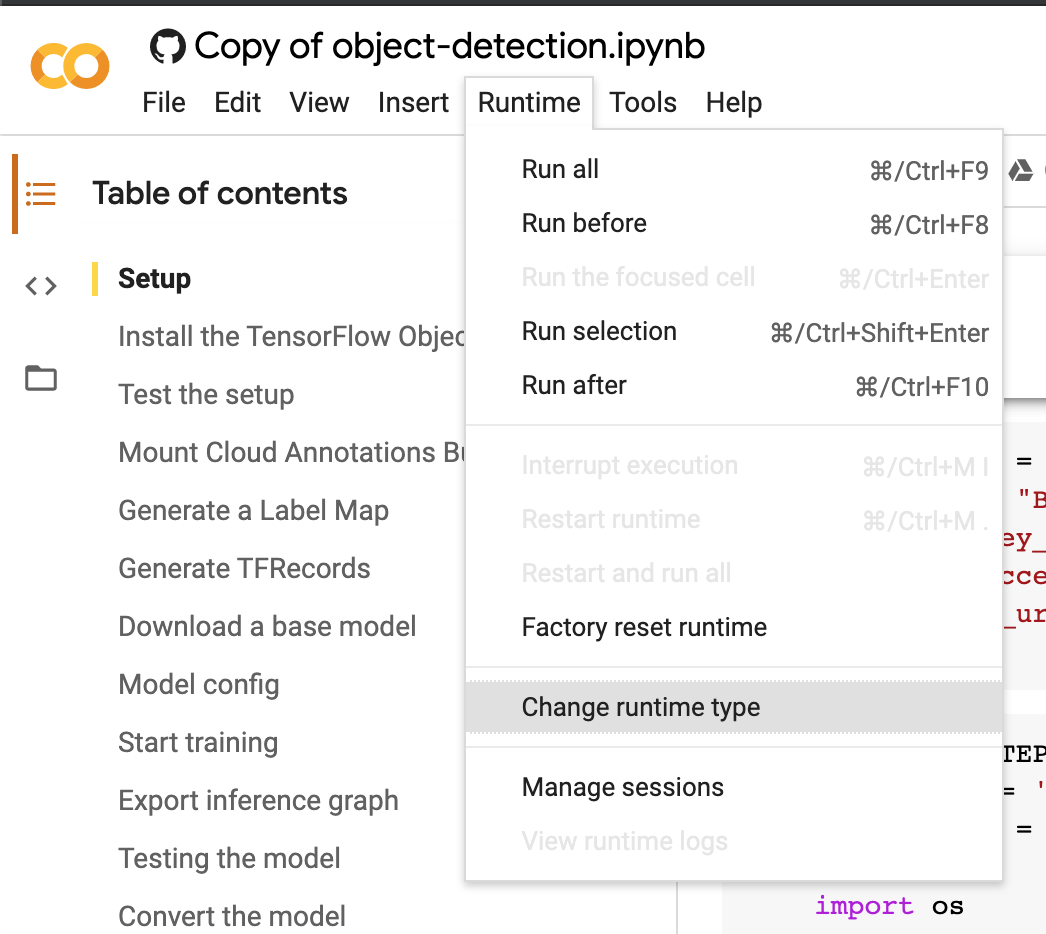Viewport: 1046px width, 934px height.
Task: Select Factory reset runtime
Action: [x=644, y=627]
